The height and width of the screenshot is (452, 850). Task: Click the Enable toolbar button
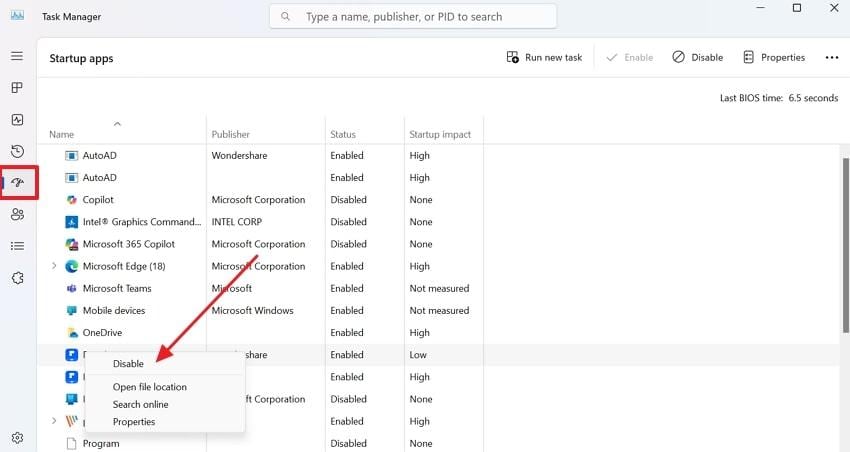pos(629,57)
